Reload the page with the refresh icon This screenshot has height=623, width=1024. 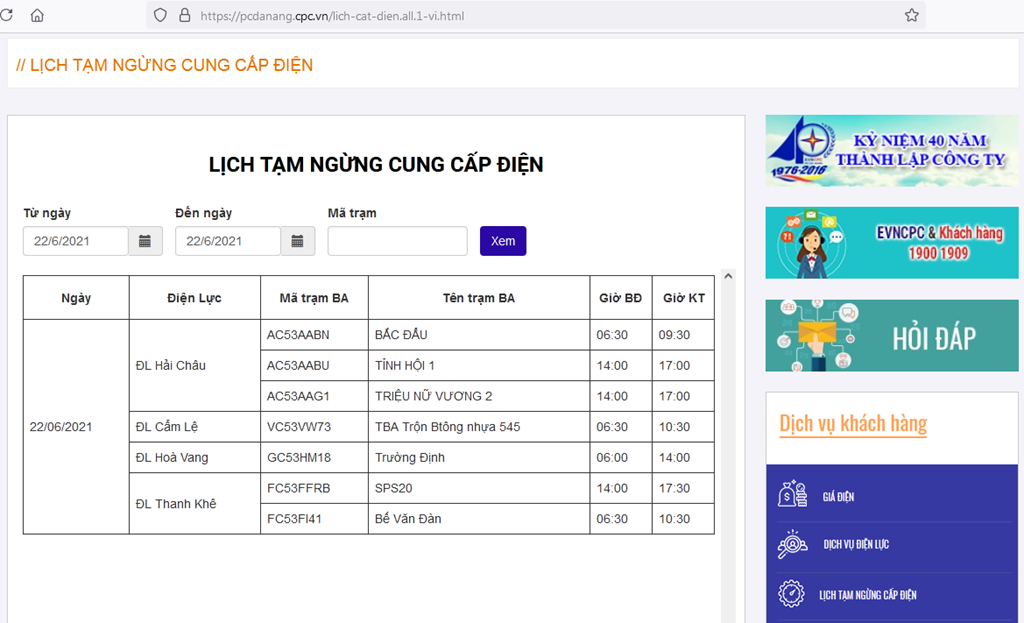coord(6,15)
